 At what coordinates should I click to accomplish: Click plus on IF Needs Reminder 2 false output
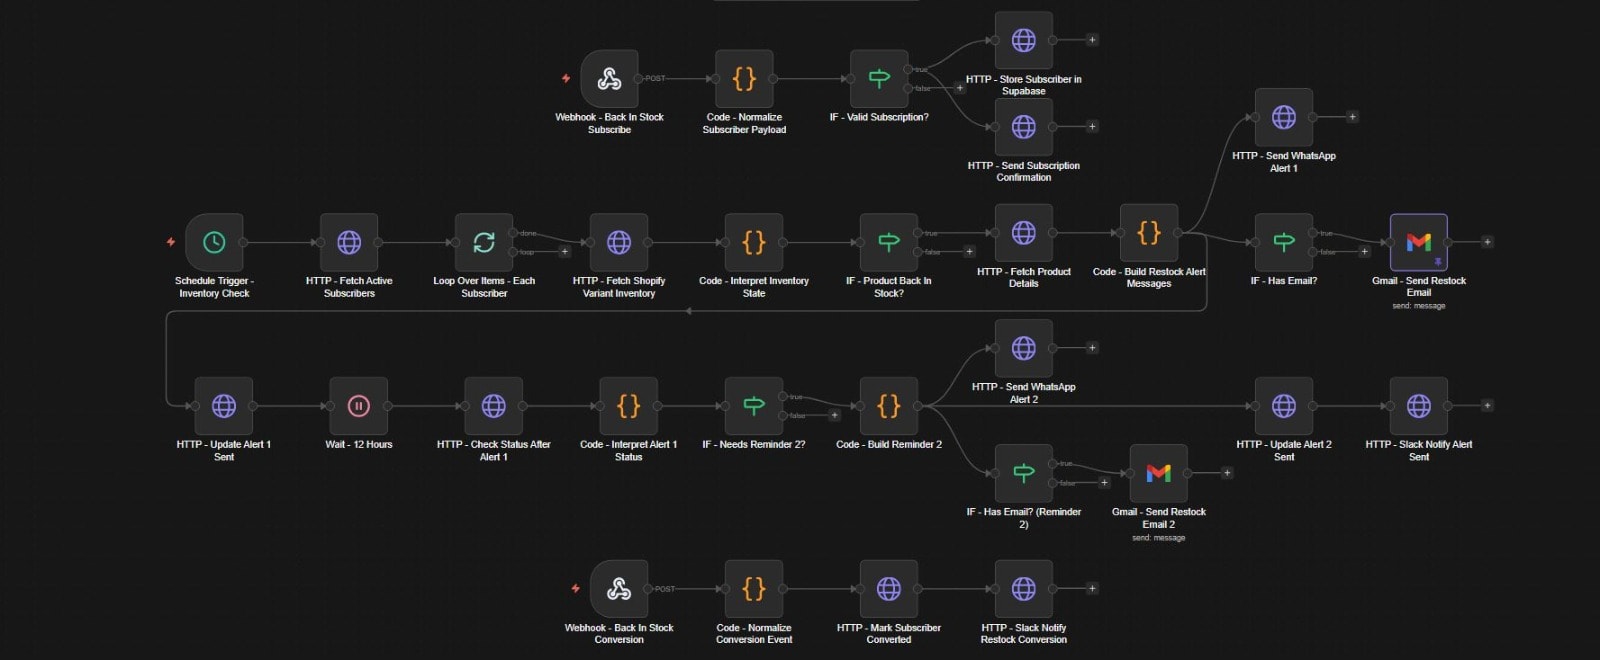click(834, 415)
